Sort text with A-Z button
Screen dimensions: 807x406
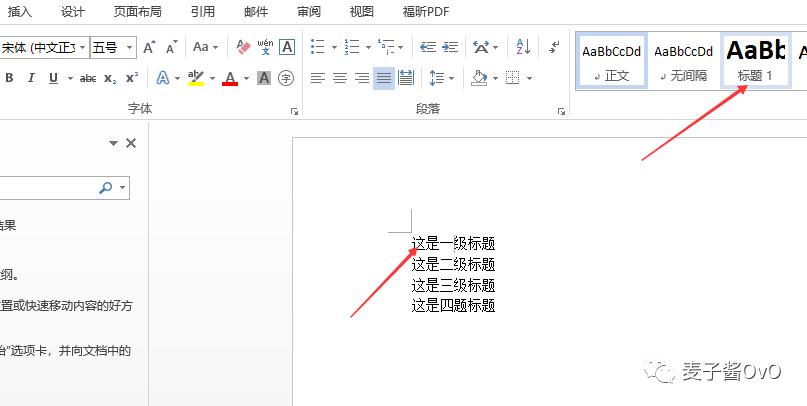coord(523,47)
